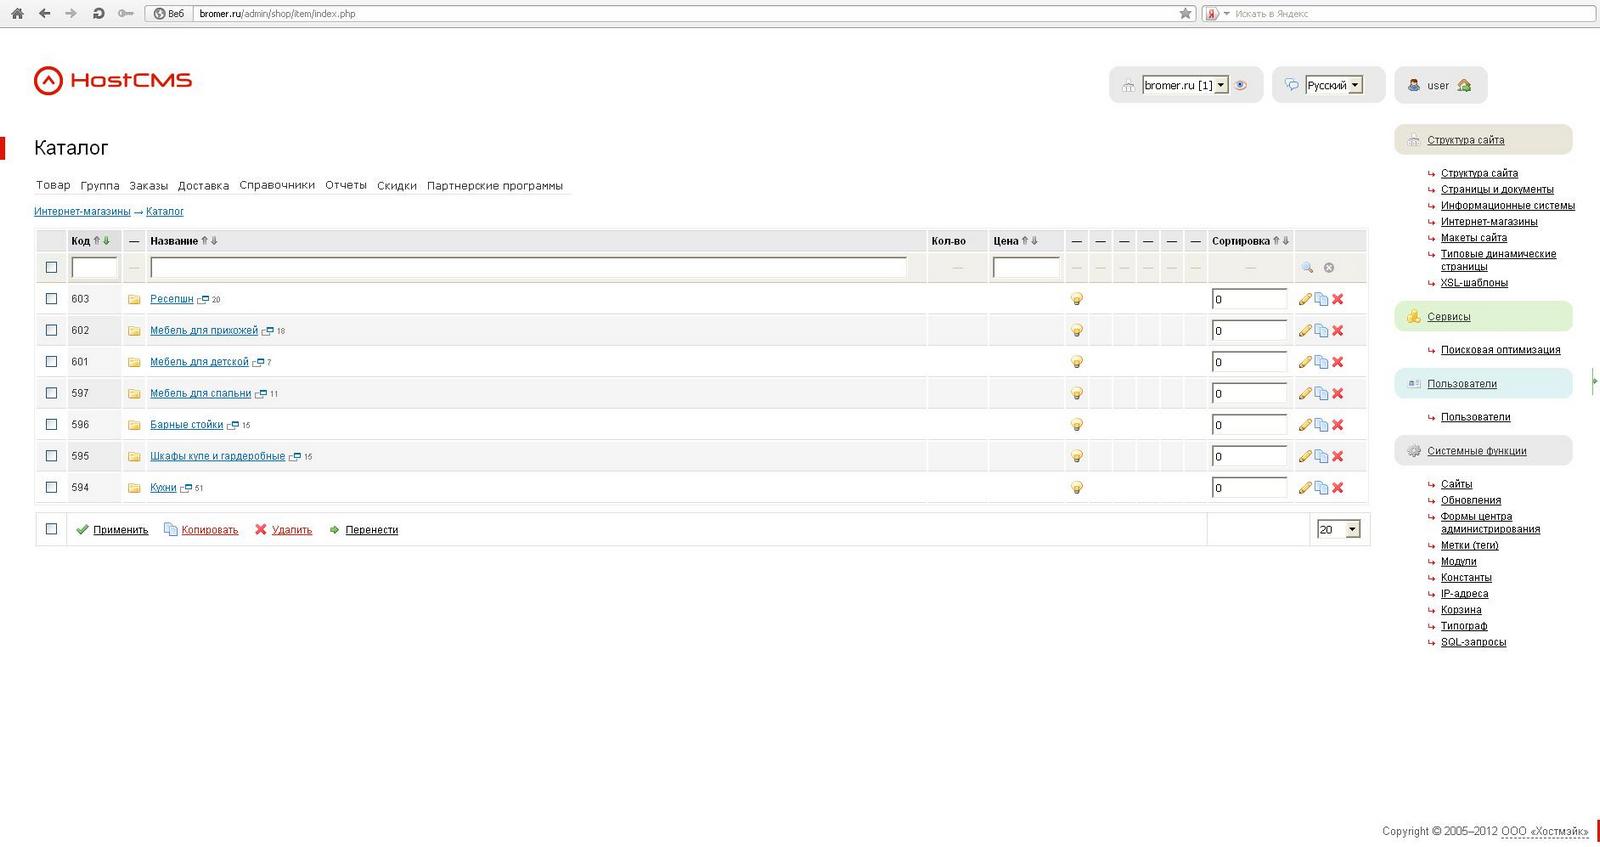1600x847 pixels.
Task: Open the Заказы menu
Action: point(149,185)
